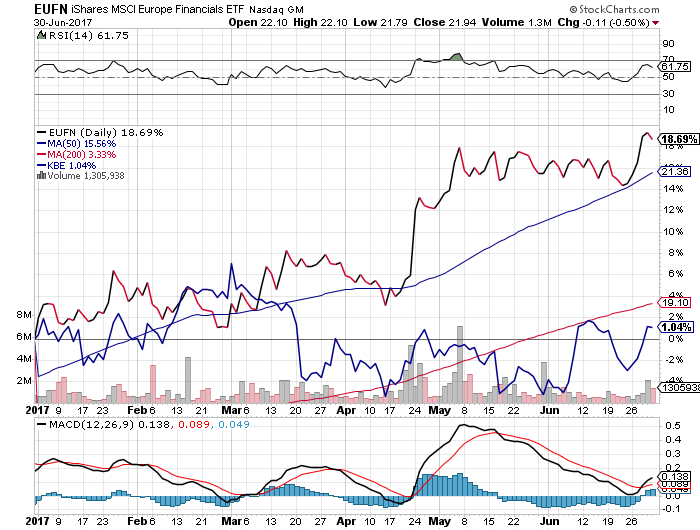The width and height of the screenshot is (700, 530).
Task: Click the 50 level on RSI axis
Action: pos(668,77)
